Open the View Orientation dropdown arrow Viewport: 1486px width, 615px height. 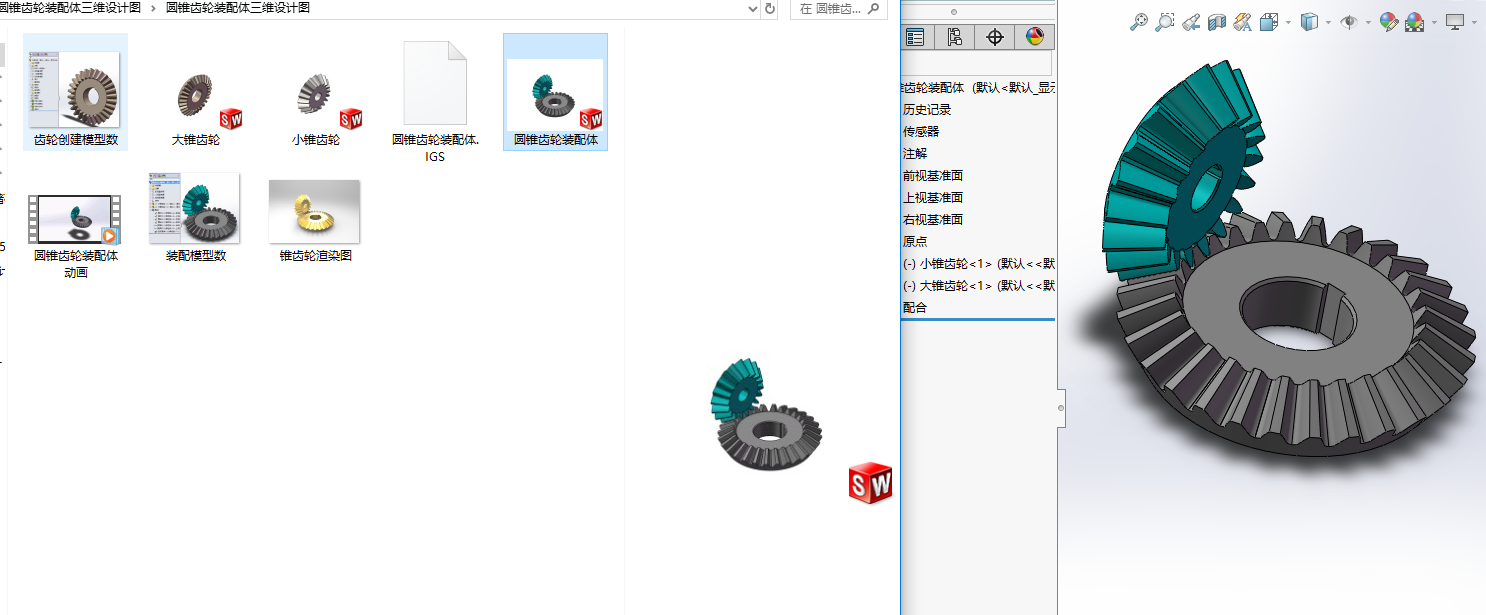coord(1288,21)
